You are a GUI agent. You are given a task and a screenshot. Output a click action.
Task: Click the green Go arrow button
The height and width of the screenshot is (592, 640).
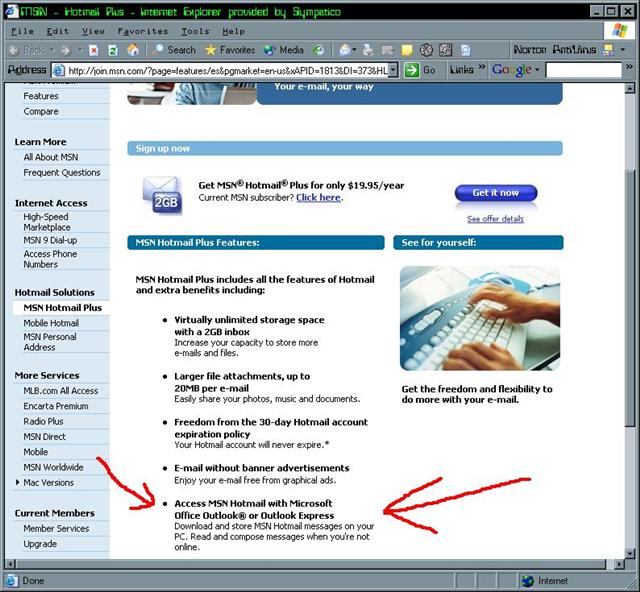(411, 70)
